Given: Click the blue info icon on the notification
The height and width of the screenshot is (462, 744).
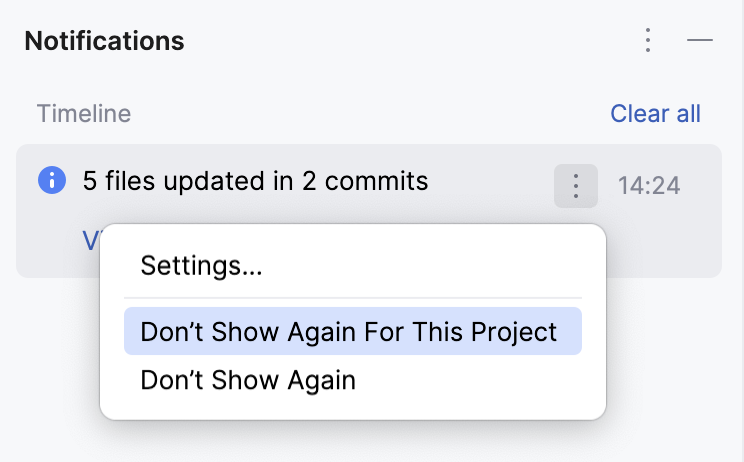Looking at the screenshot, I should pos(52,181).
